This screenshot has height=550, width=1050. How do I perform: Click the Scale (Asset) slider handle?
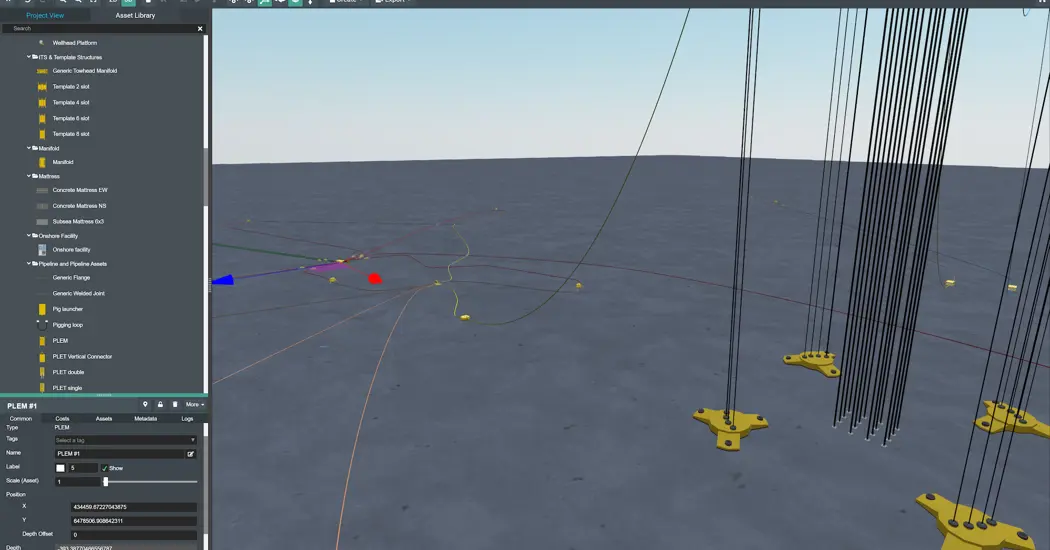coord(105,482)
